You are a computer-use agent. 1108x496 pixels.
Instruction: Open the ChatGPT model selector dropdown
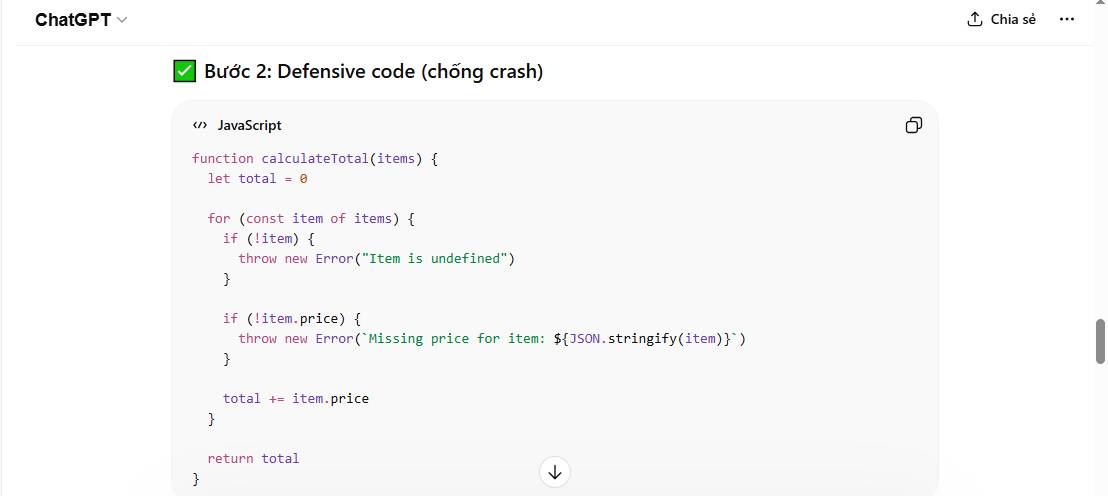point(81,20)
